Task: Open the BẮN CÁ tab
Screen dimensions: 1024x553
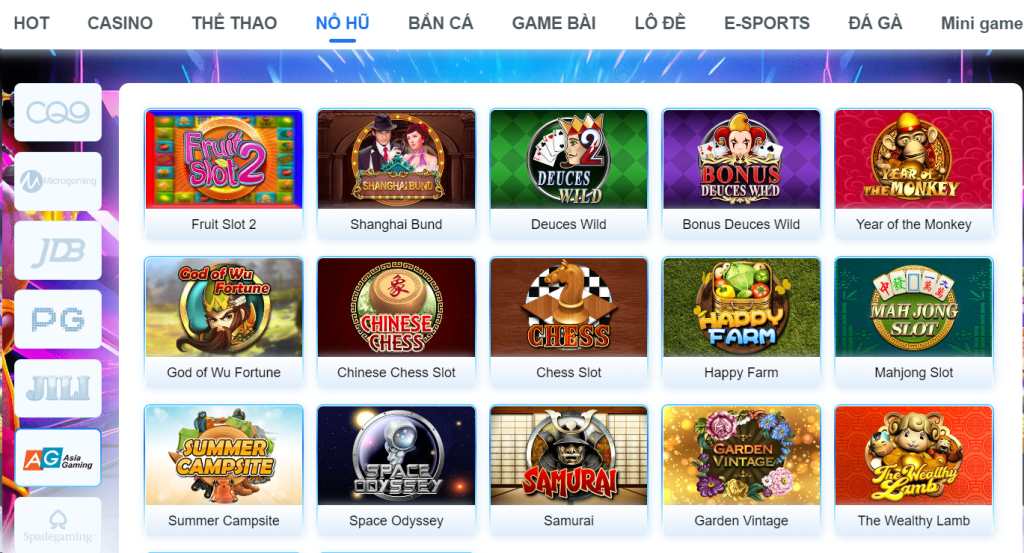Action: 441,24
